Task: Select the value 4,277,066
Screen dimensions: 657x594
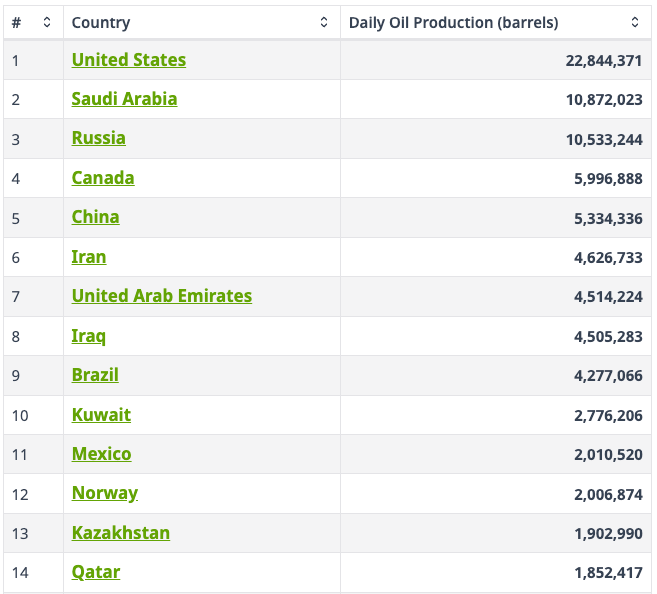Action: click(608, 376)
